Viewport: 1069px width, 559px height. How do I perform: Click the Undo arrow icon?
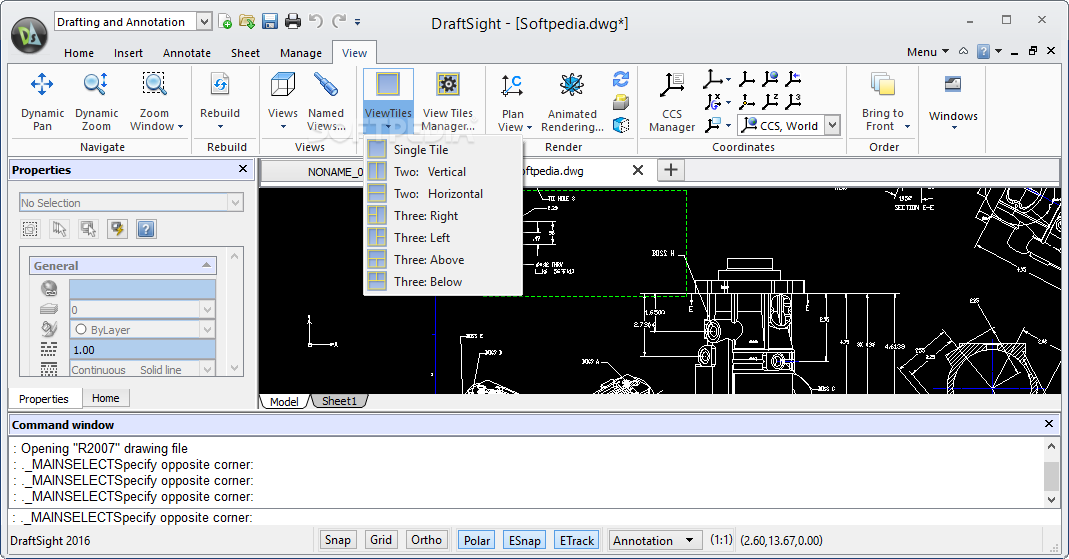316,21
